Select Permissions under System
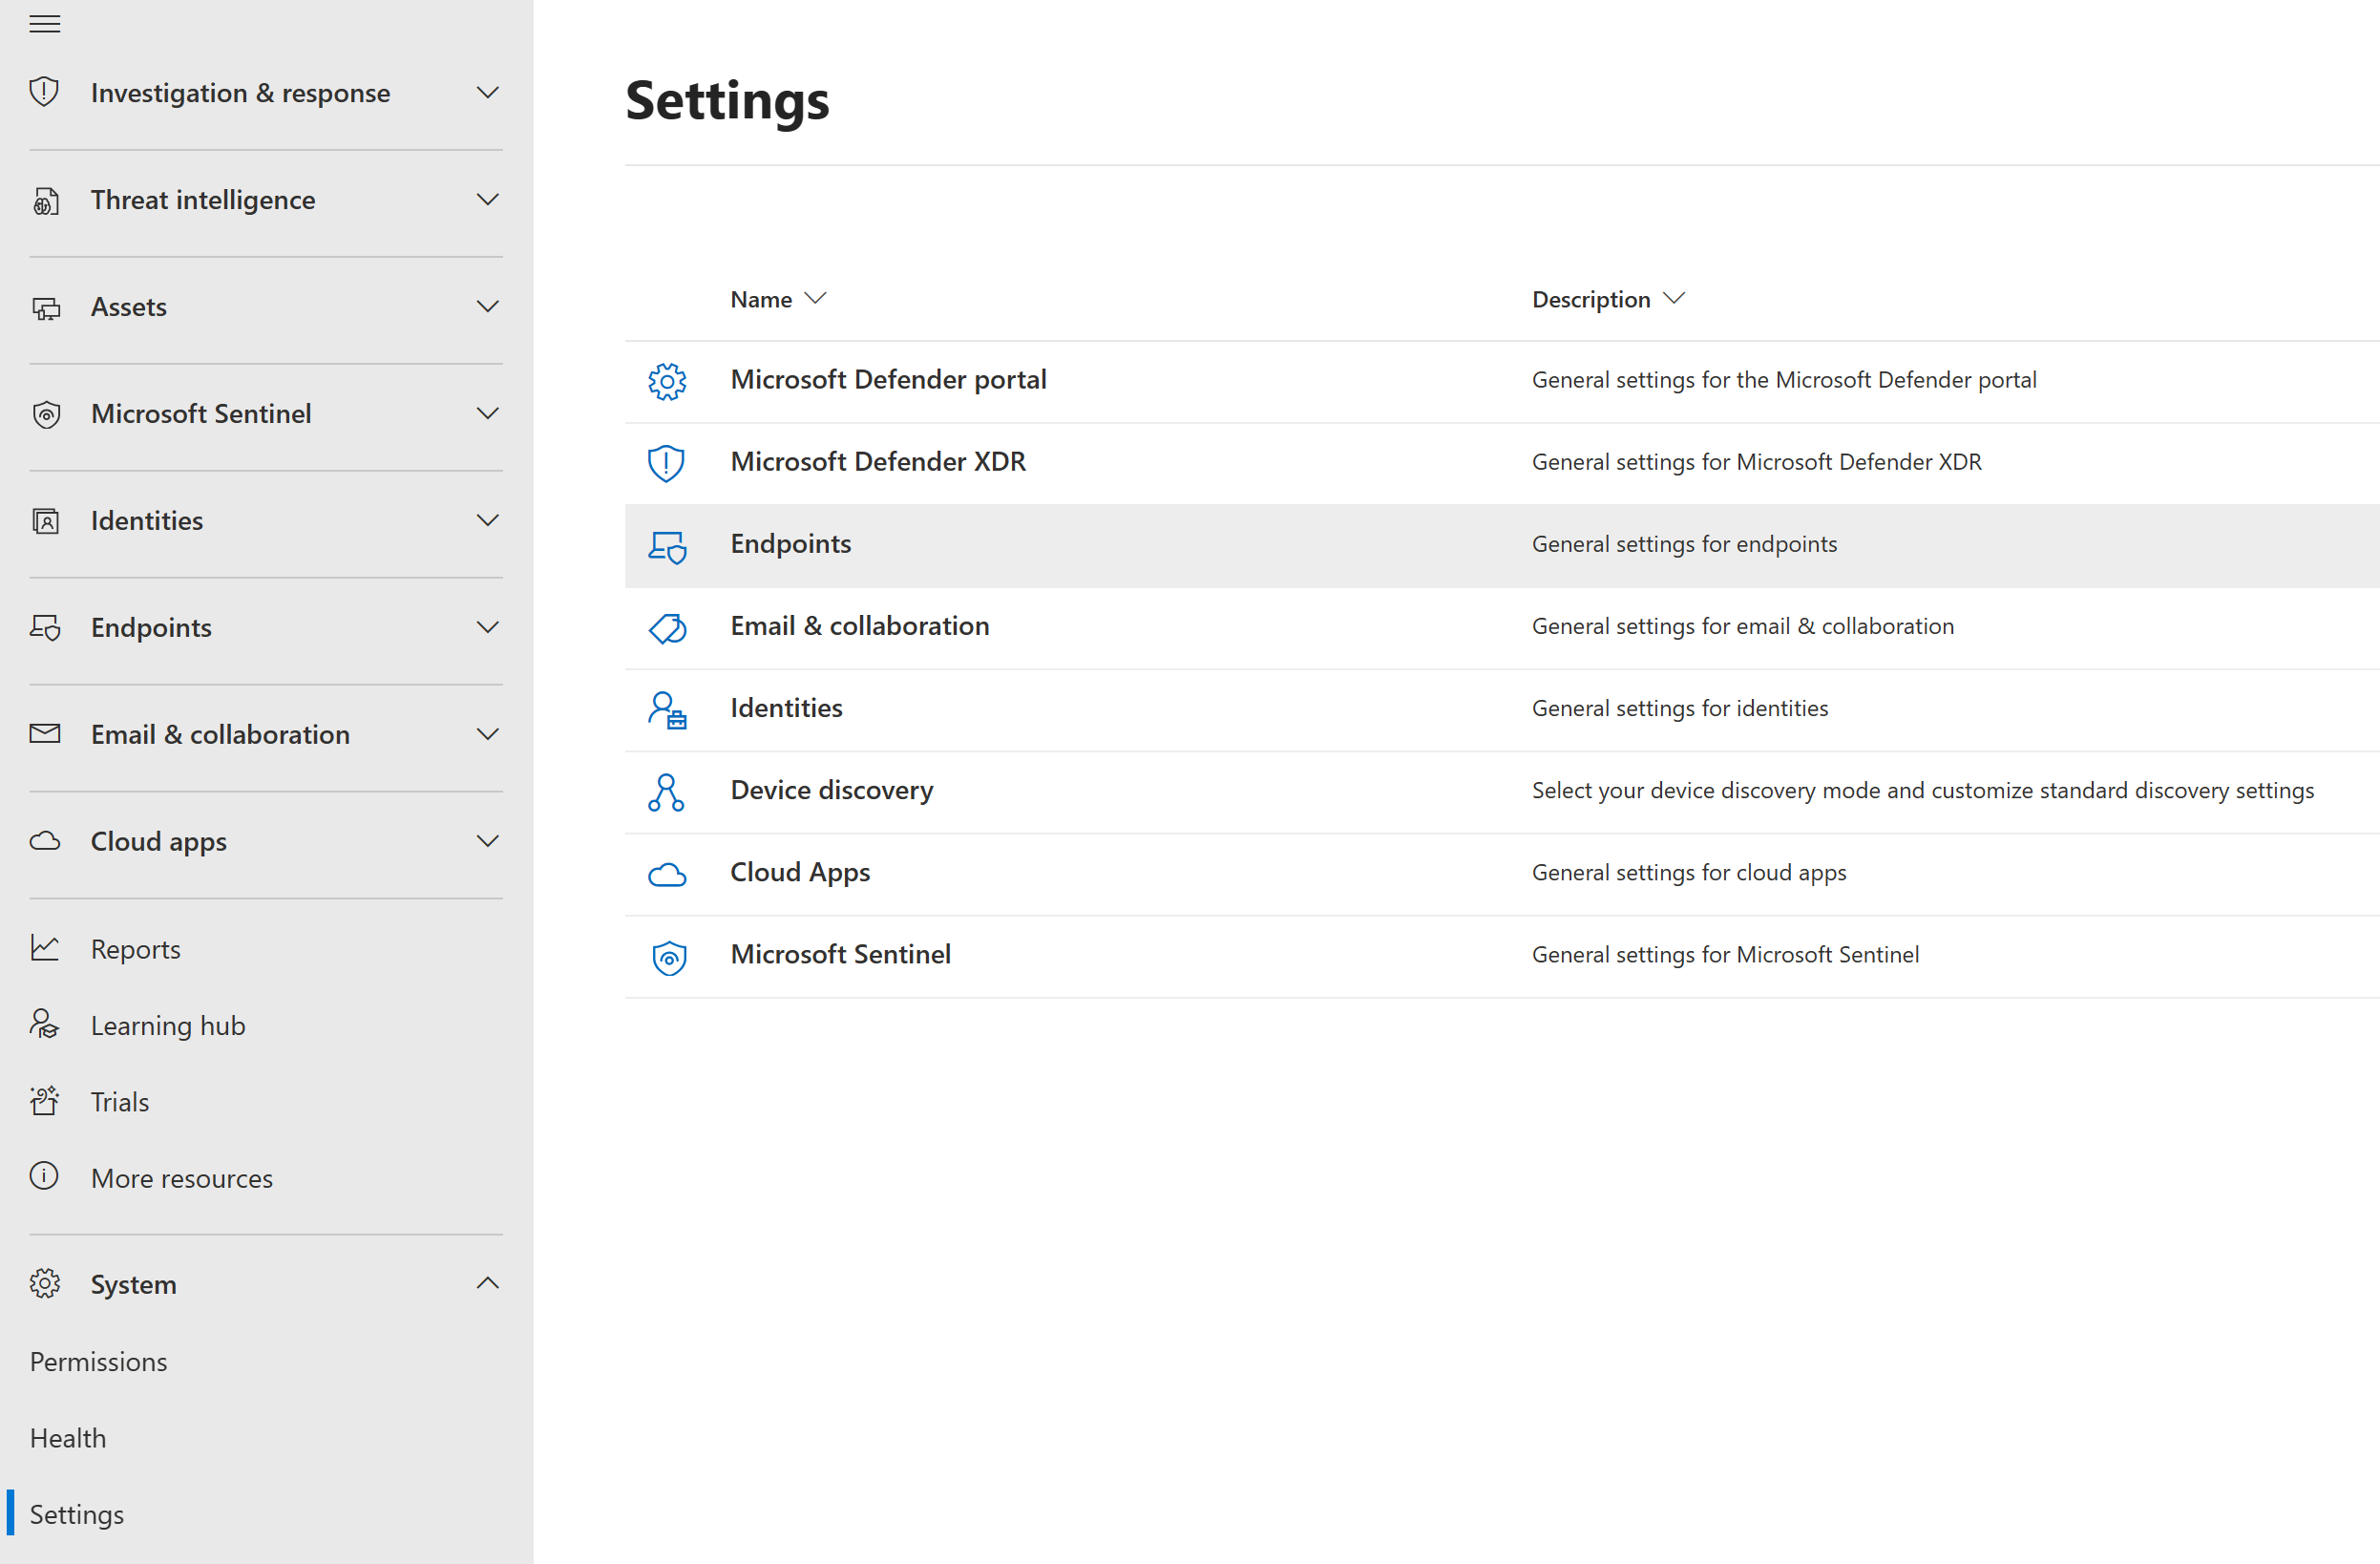2380x1564 pixels. (x=99, y=1360)
